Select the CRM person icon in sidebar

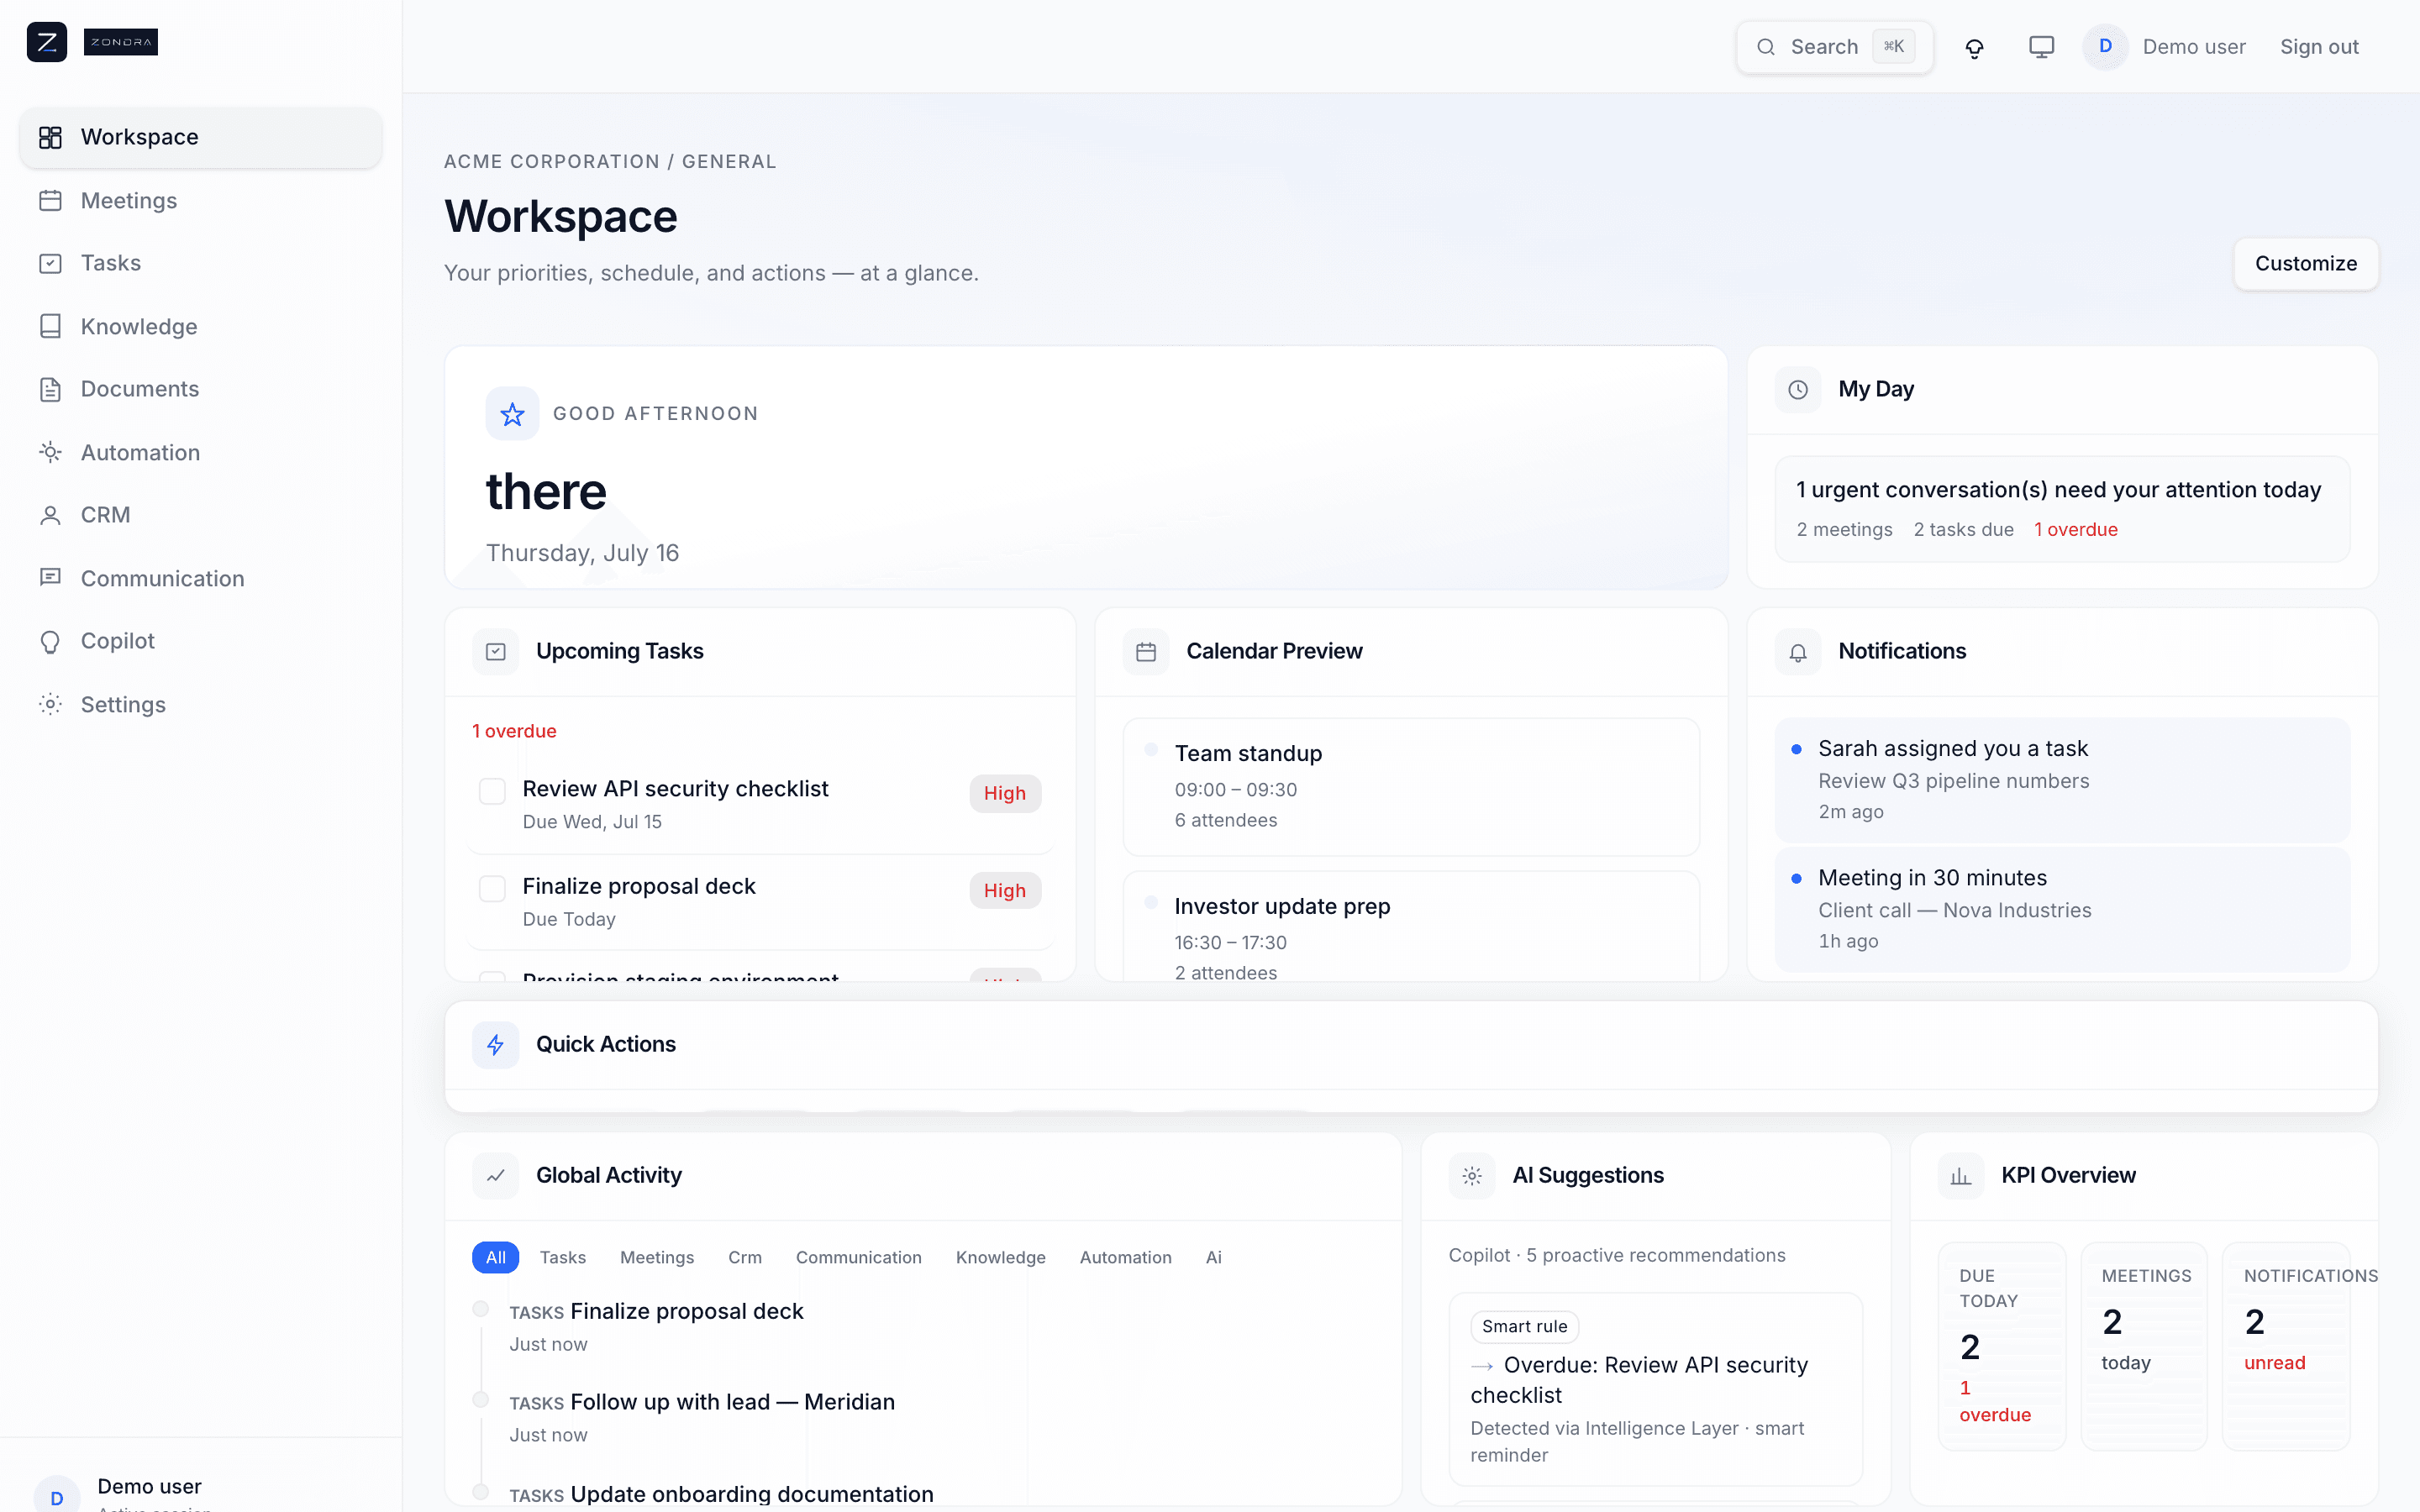pos(50,515)
